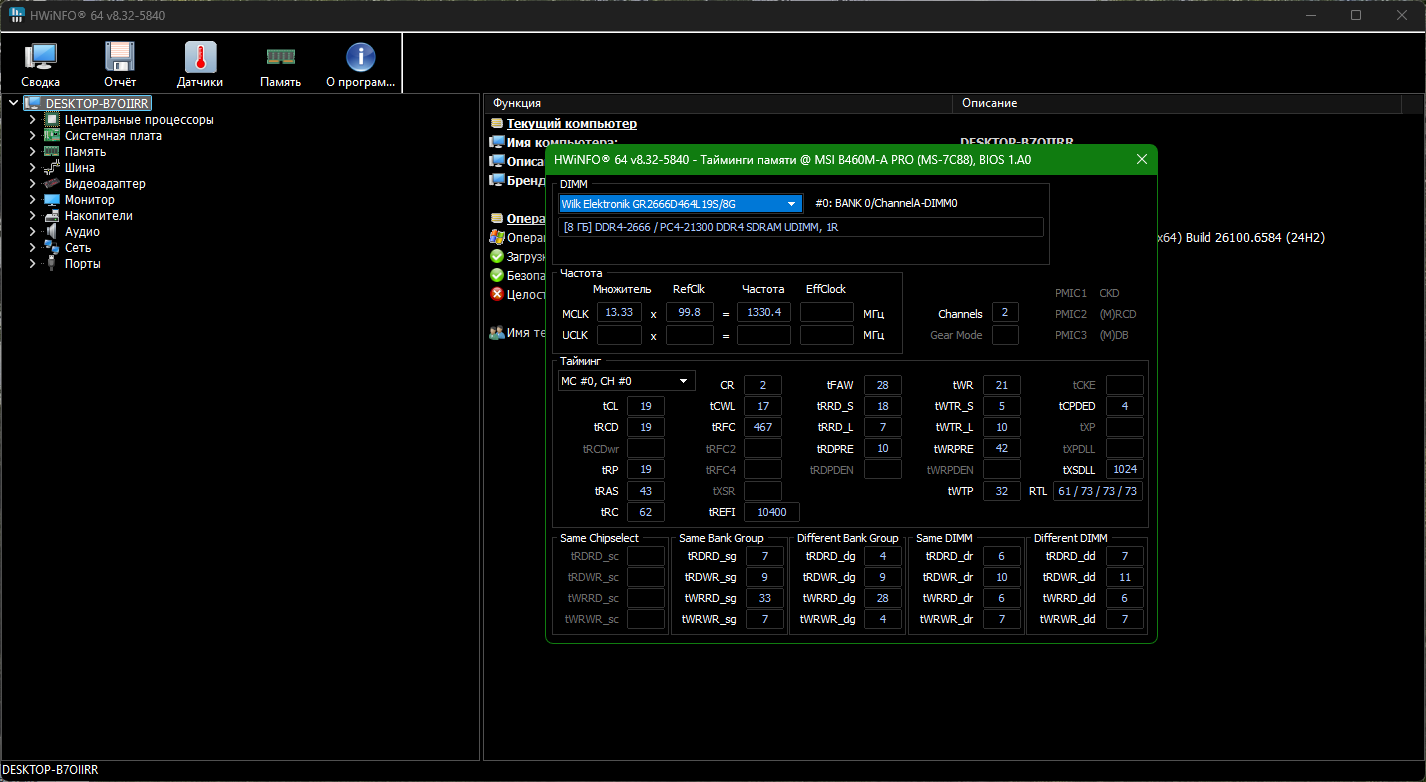Click the Функция column header
The height and width of the screenshot is (782, 1426).
[x=717, y=103]
